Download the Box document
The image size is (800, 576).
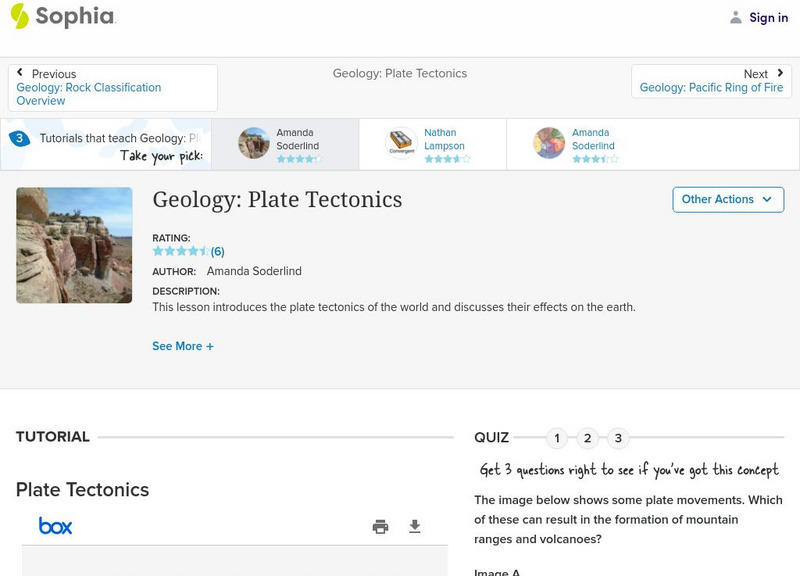point(415,527)
